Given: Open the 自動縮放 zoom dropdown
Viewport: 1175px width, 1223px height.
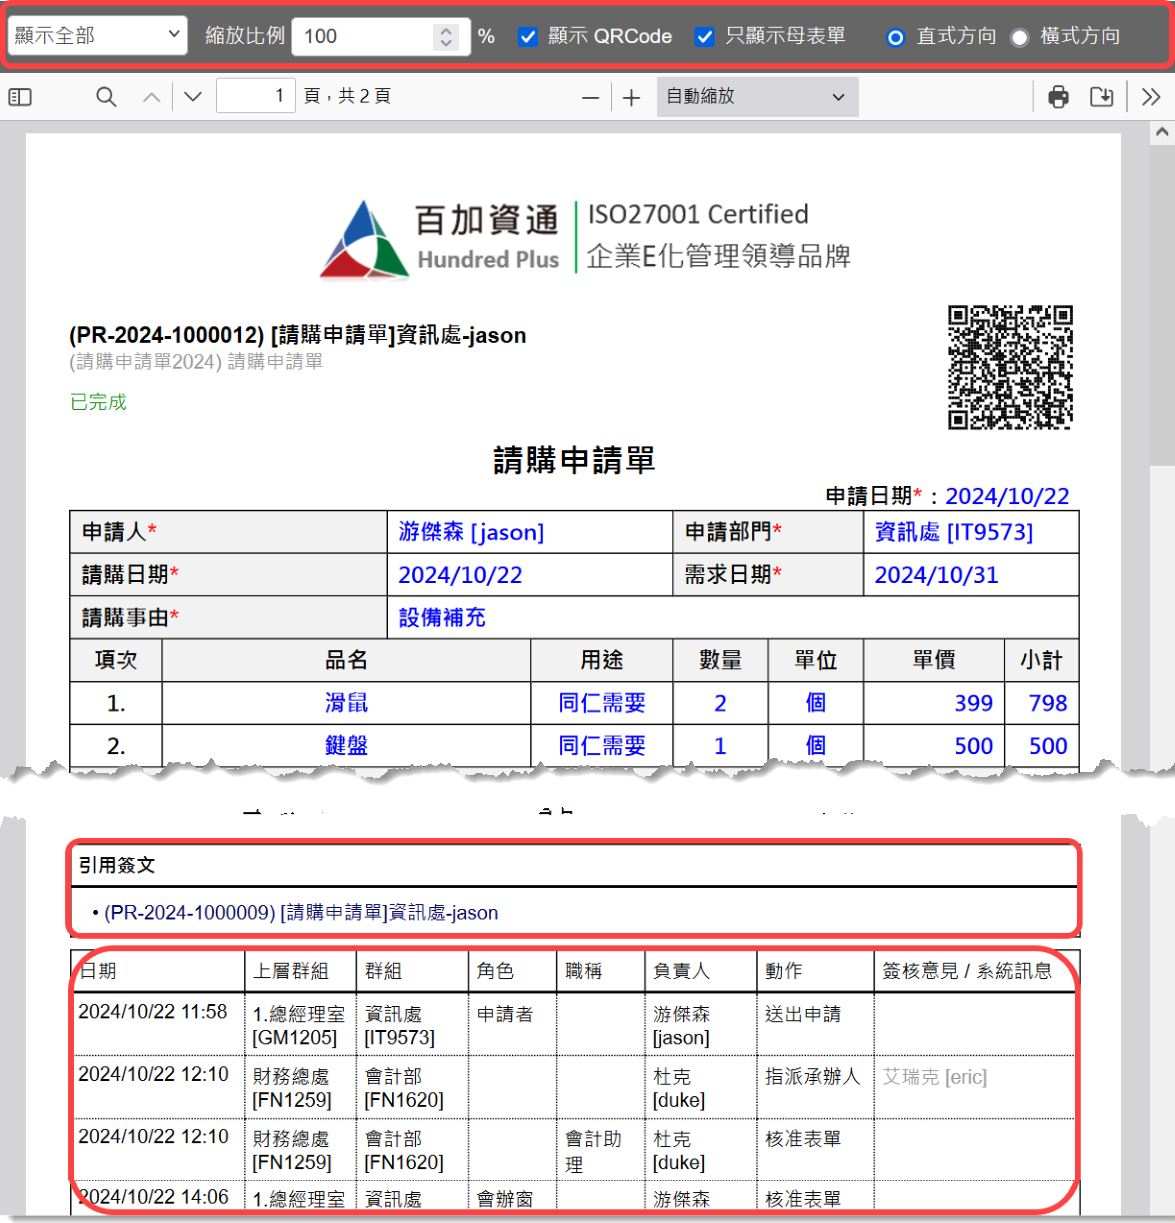Looking at the screenshot, I should pos(757,97).
